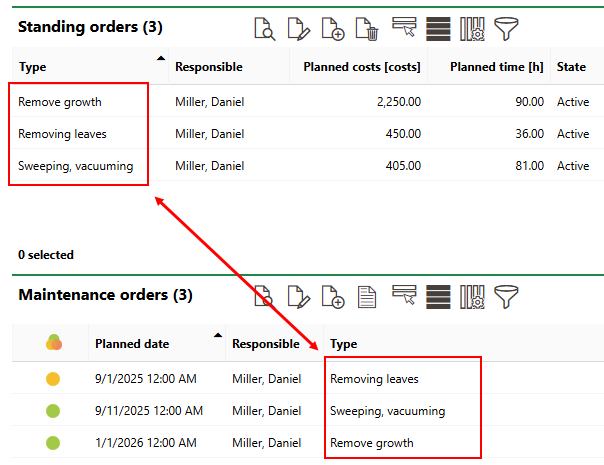Screen dimensions: 604x465
Task: Click the view details icon in Standing orders
Action: tap(264, 29)
